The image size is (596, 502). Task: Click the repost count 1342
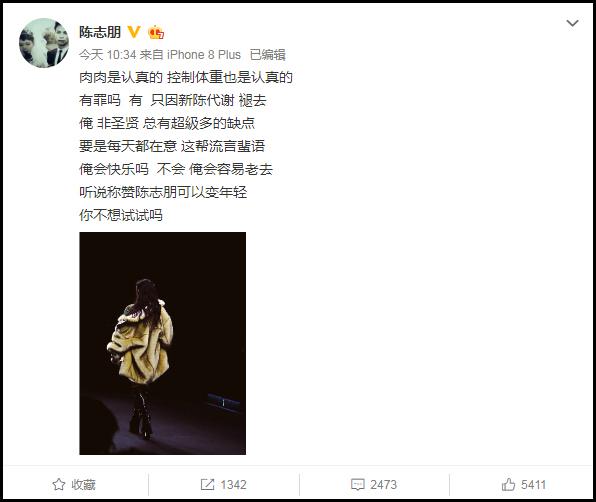tap(233, 485)
